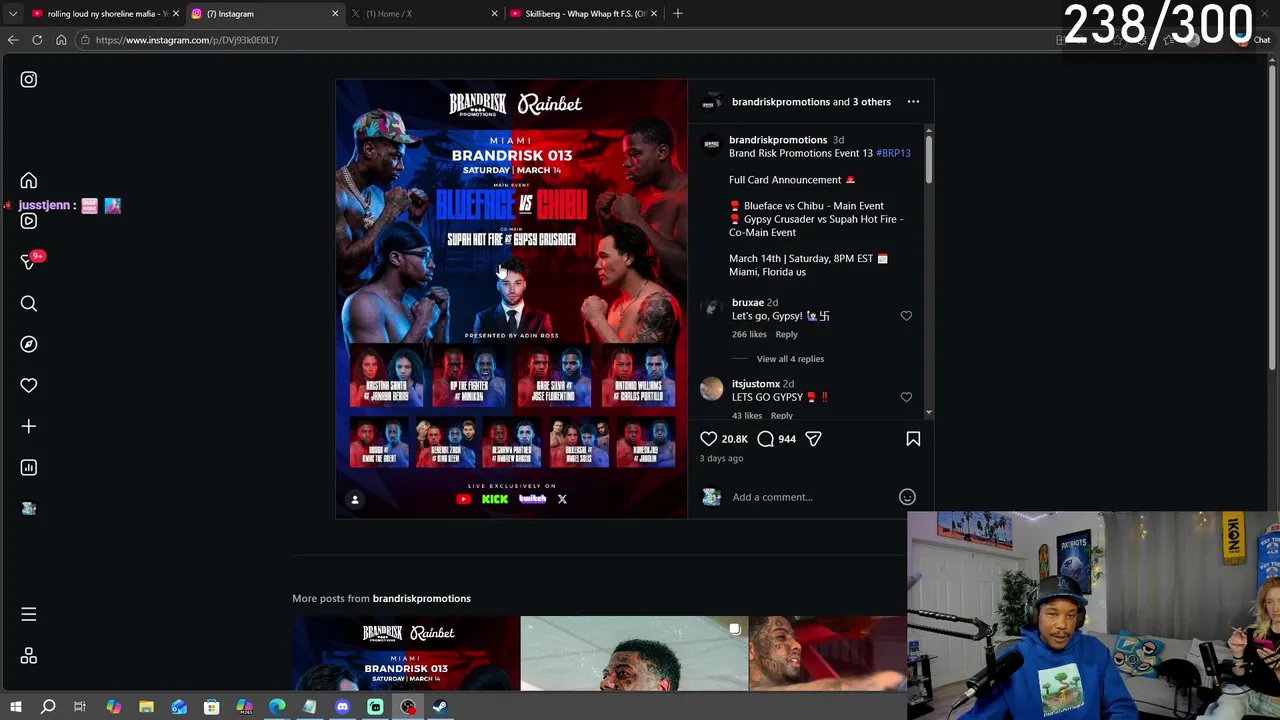The width and height of the screenshot is (1280, 720).
Task: Open the tab list dropdown arrow
Action: (x=13, y=13)
